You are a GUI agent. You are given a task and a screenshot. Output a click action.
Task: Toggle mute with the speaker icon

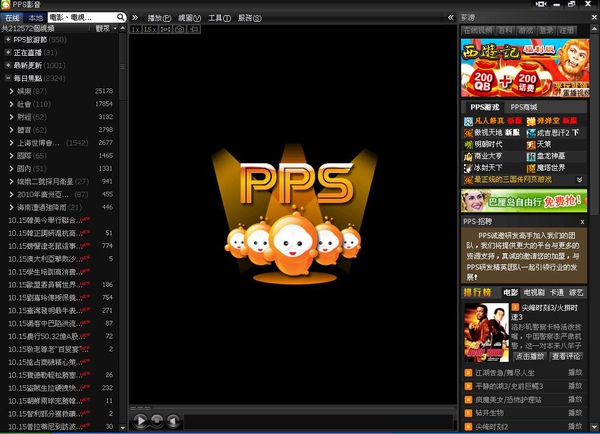point(173,421)
